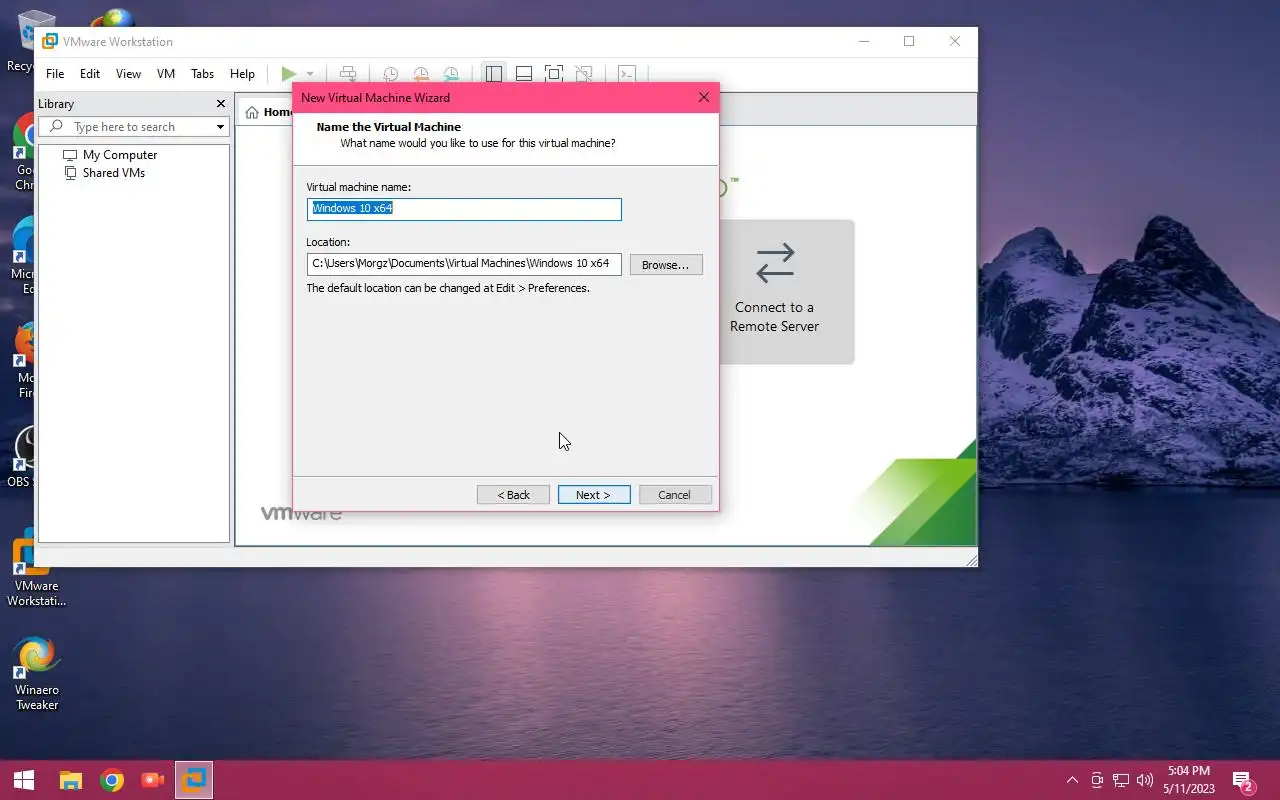Open the View menu
The width and height of the screenshot is (1280, 800).
click(x=128, y=74)
